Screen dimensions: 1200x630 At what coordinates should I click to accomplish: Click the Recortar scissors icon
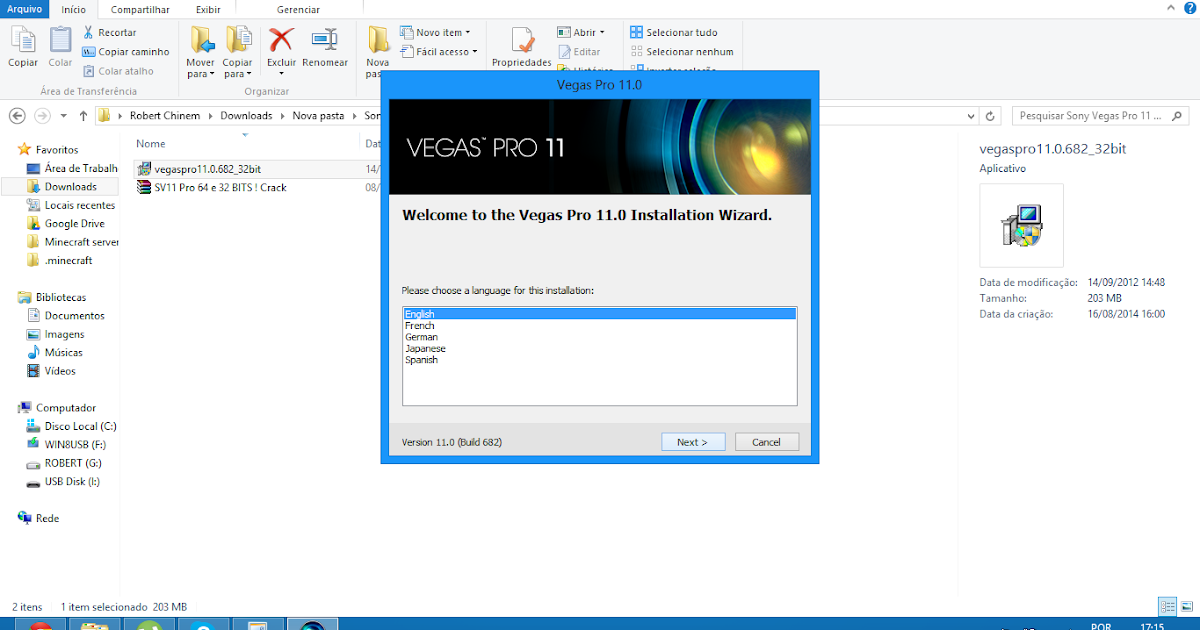coord(88,33)
